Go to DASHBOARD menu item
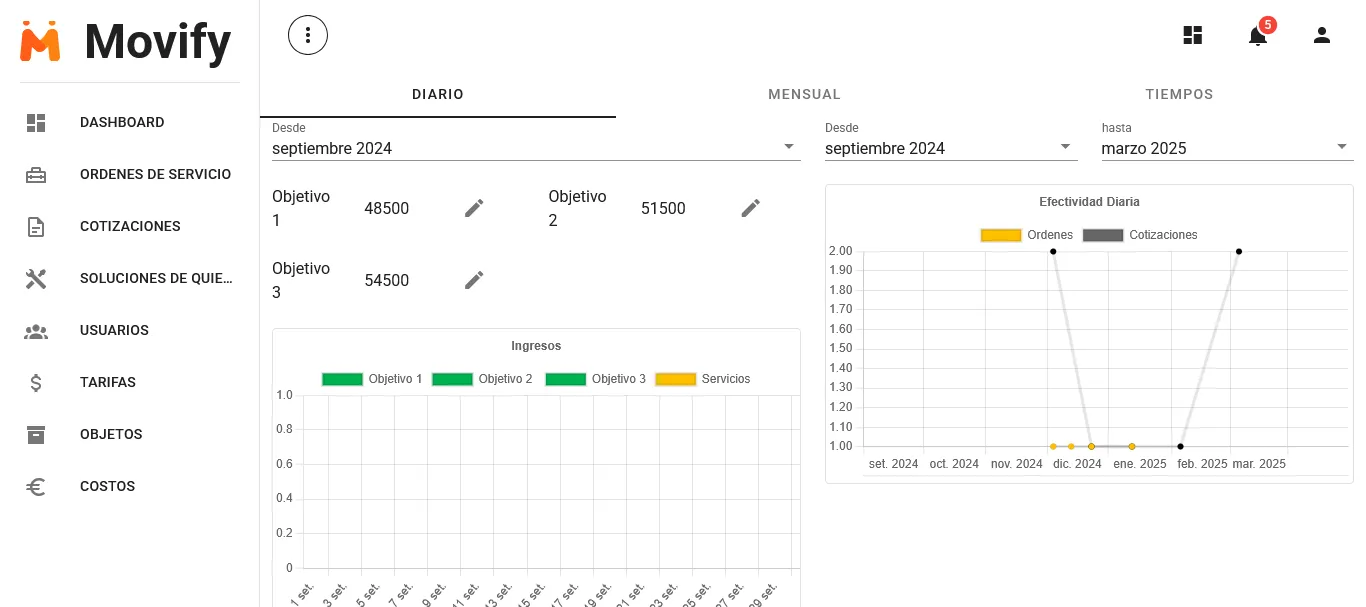The image size is (1366, 607). pyautogui.click(x=122, y=122)
